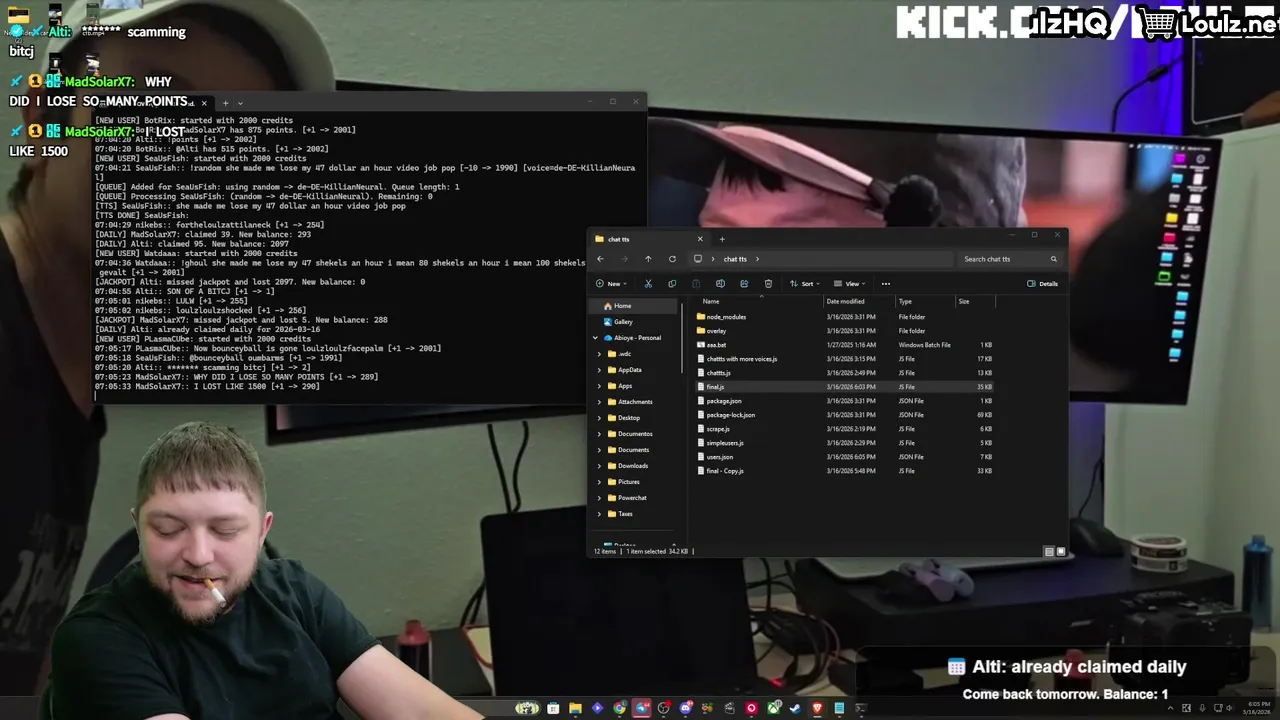Toggle the Details pane
1280x720 pixels.
pyautogui.click(x=1042, y=283)
